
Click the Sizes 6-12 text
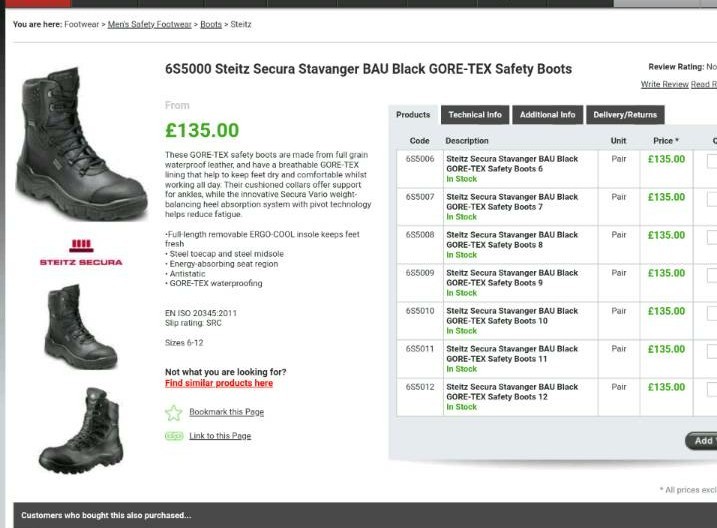pyautogui.click(x=184, y=342)
